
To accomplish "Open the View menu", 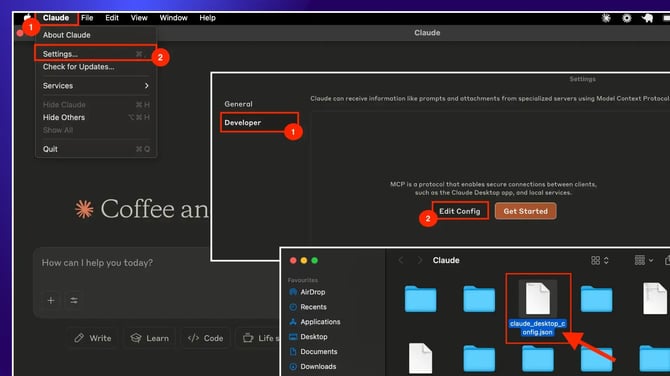I will pos(139,18).
